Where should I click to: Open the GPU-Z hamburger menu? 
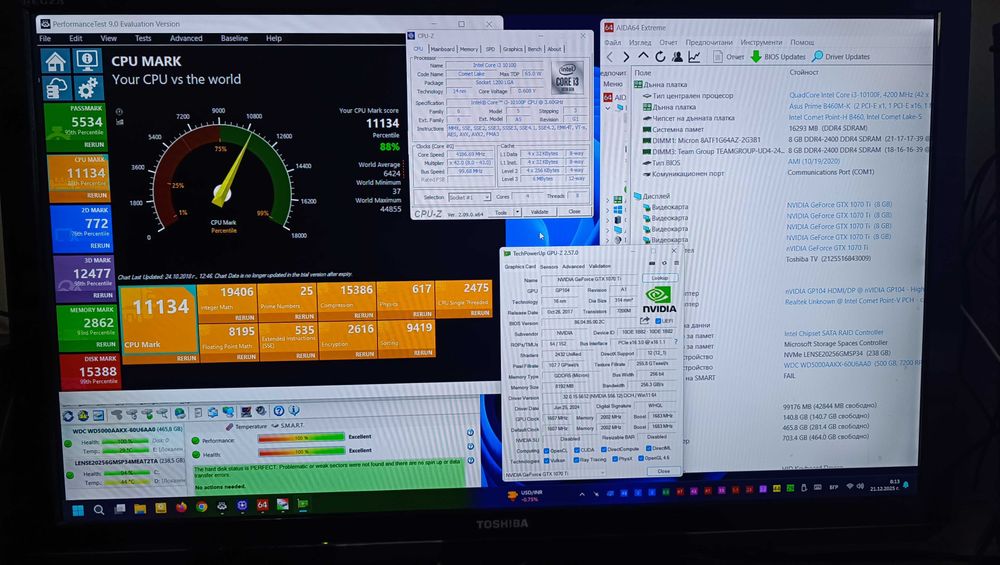pos(676,263)
